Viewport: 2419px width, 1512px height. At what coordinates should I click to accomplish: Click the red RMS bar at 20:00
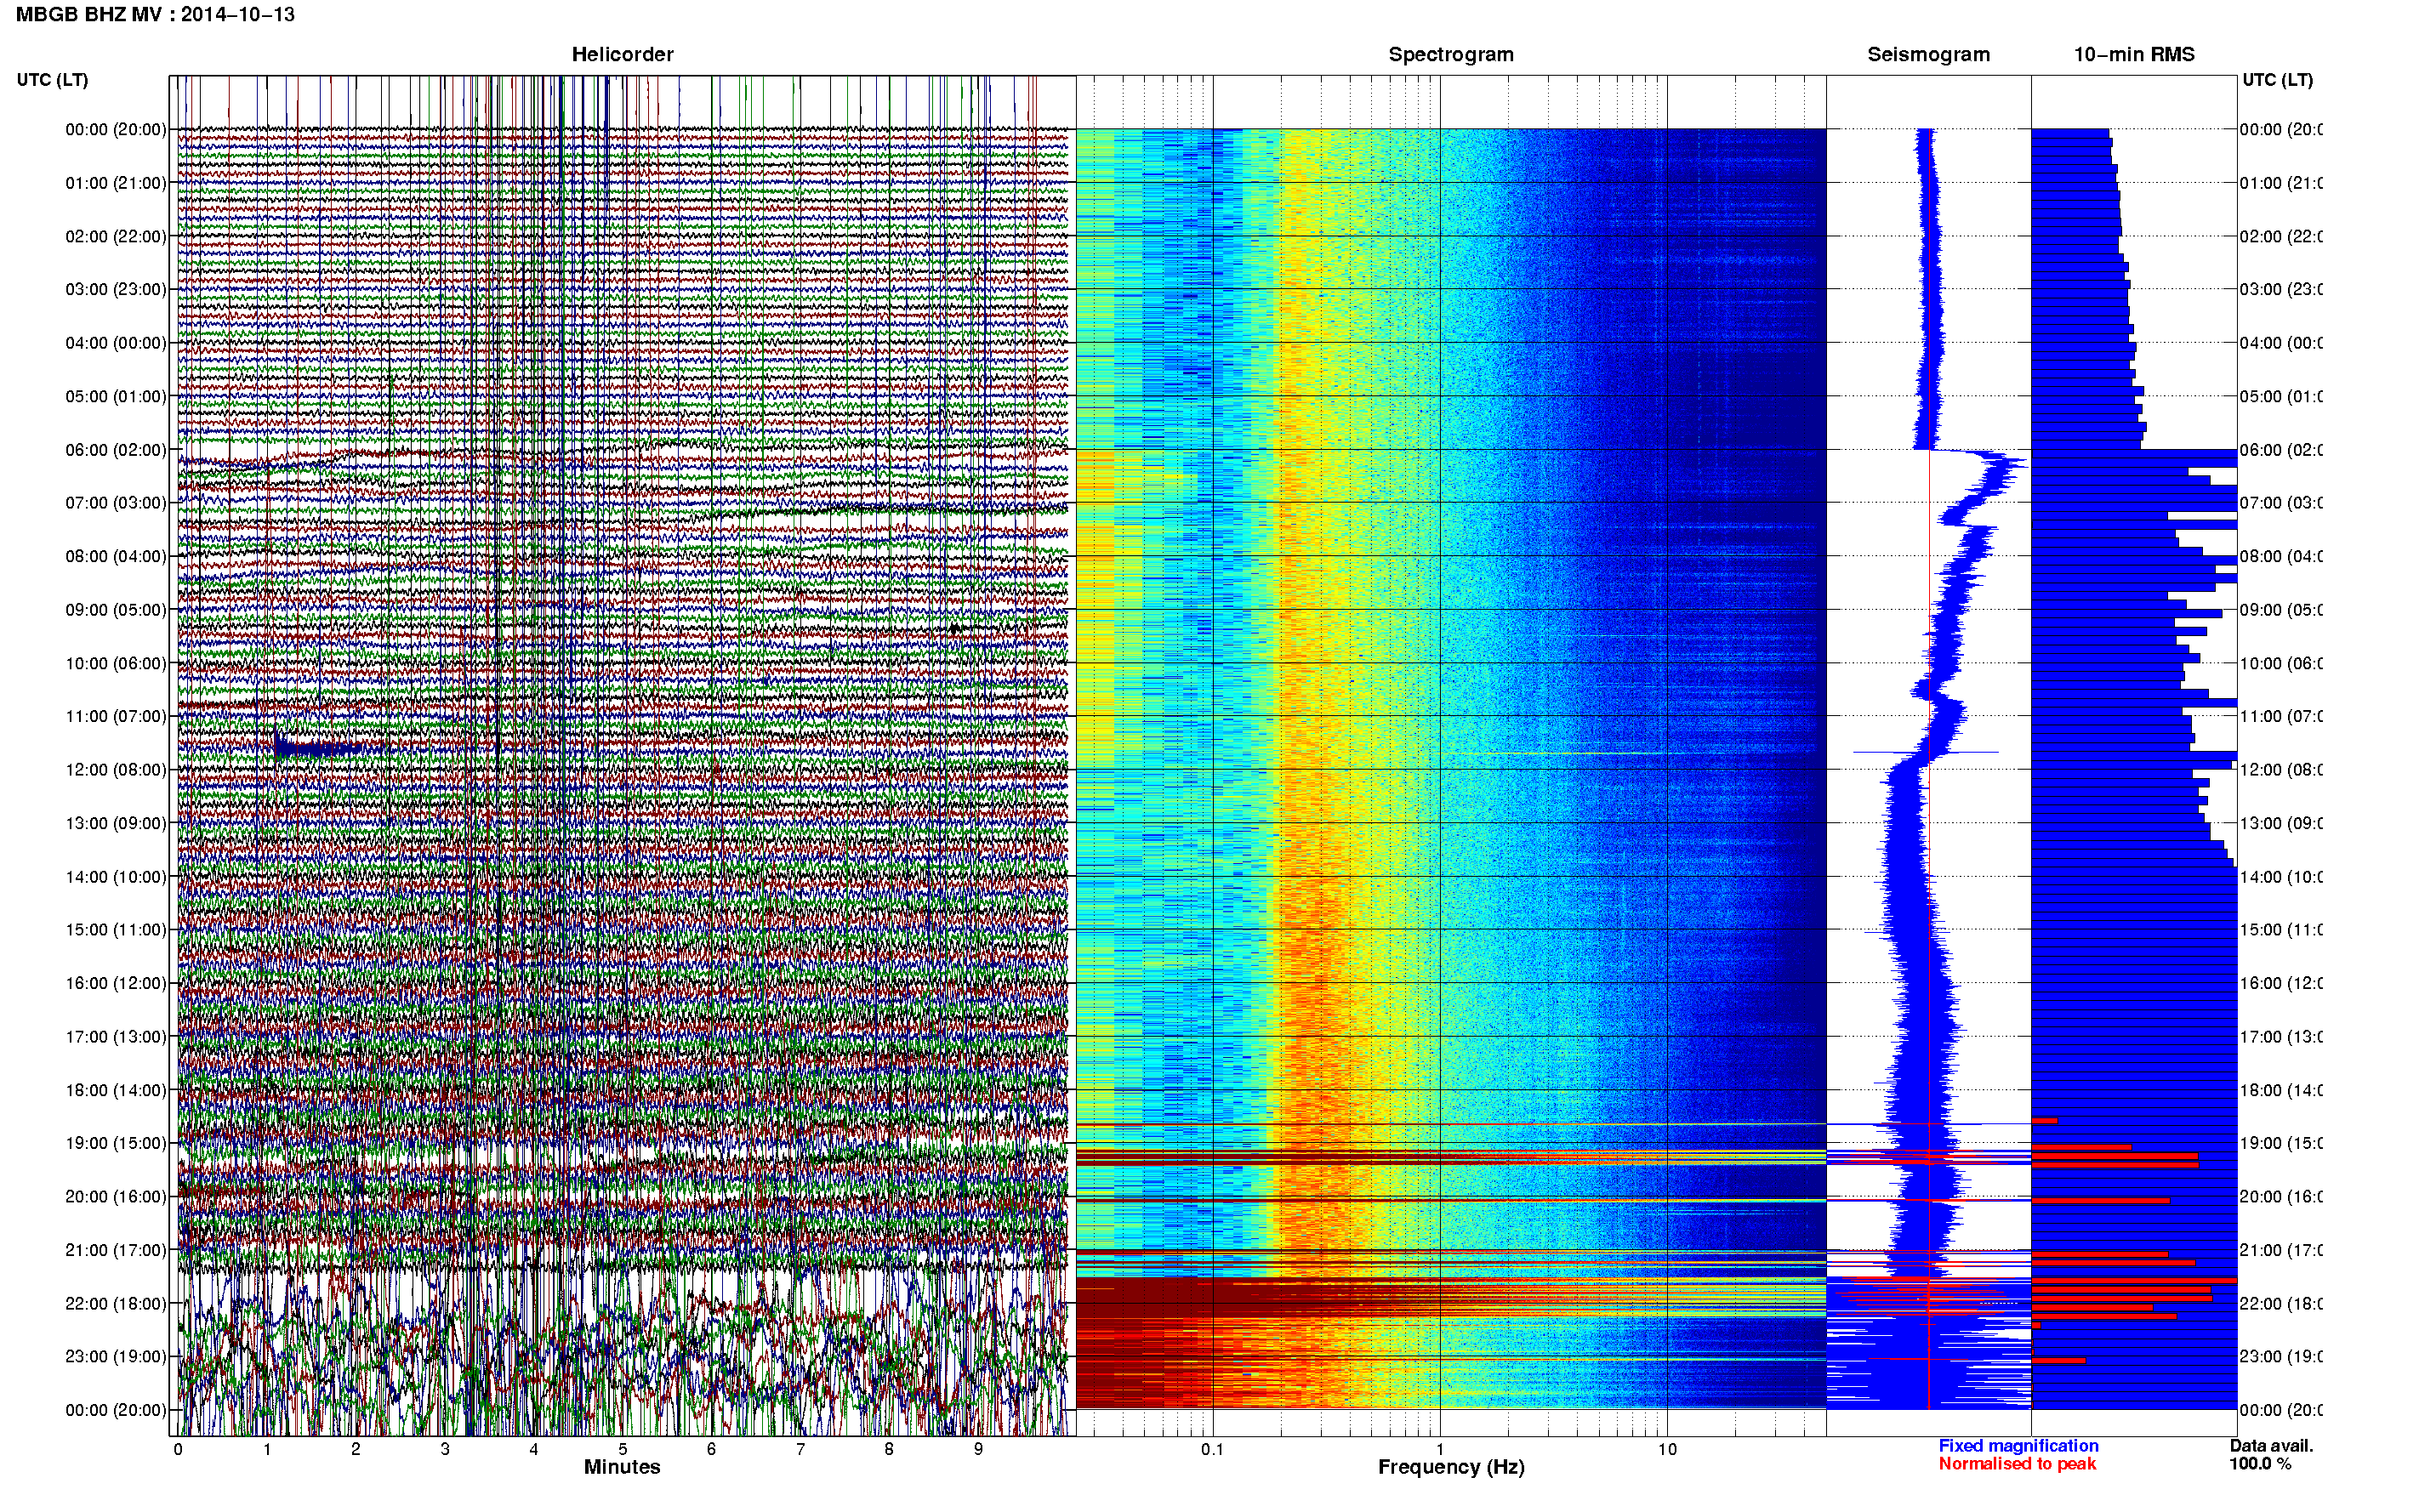tap(2100, 1200)
